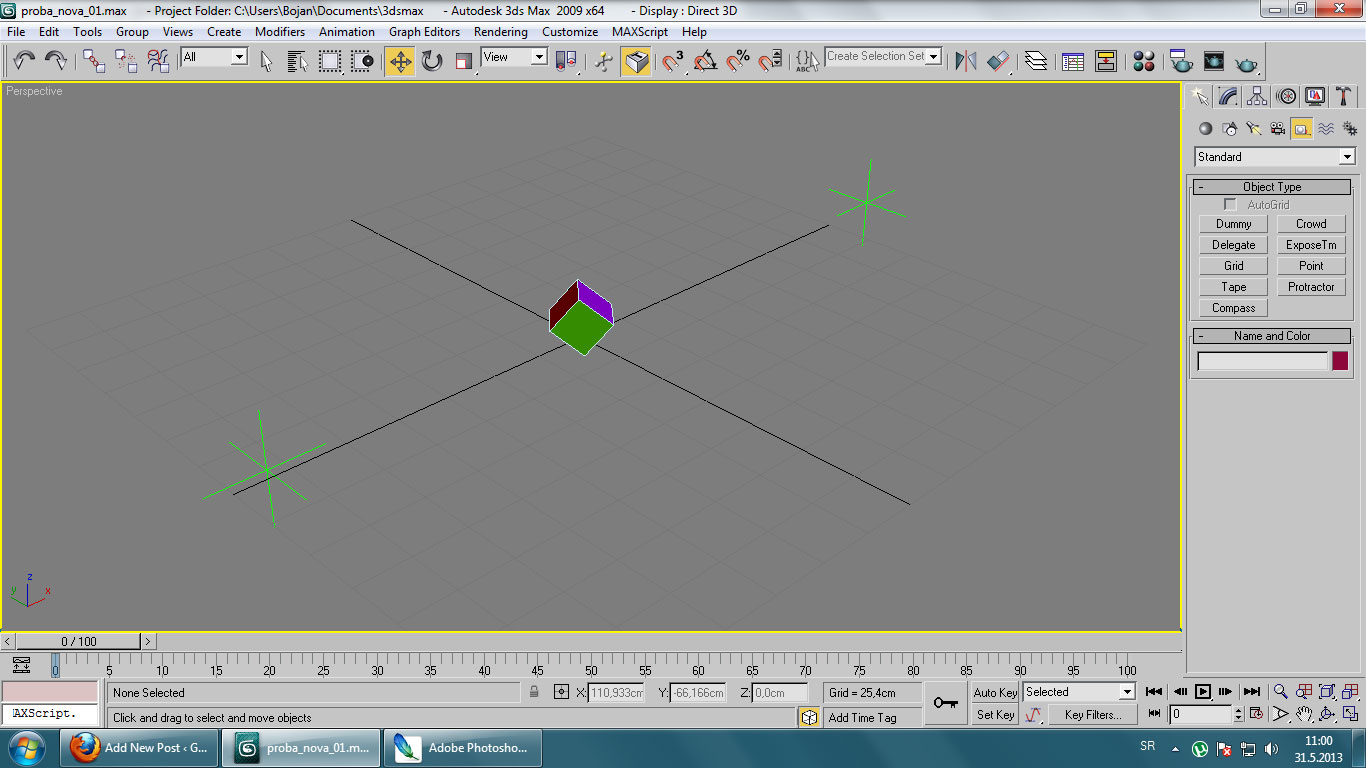Toggle Keyboard Shortcut Override icon
Screen dimensions: 1366x768
click(635, 61)
